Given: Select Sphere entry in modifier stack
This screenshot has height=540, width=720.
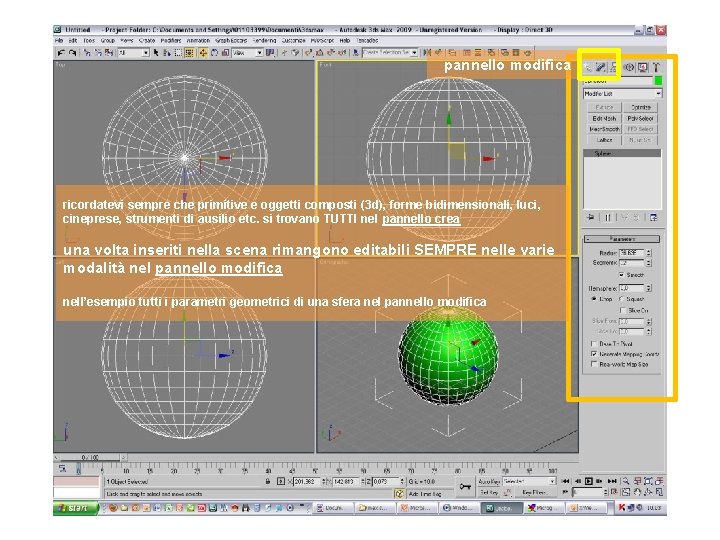Looking at the screenshot, I should [622, 153].
